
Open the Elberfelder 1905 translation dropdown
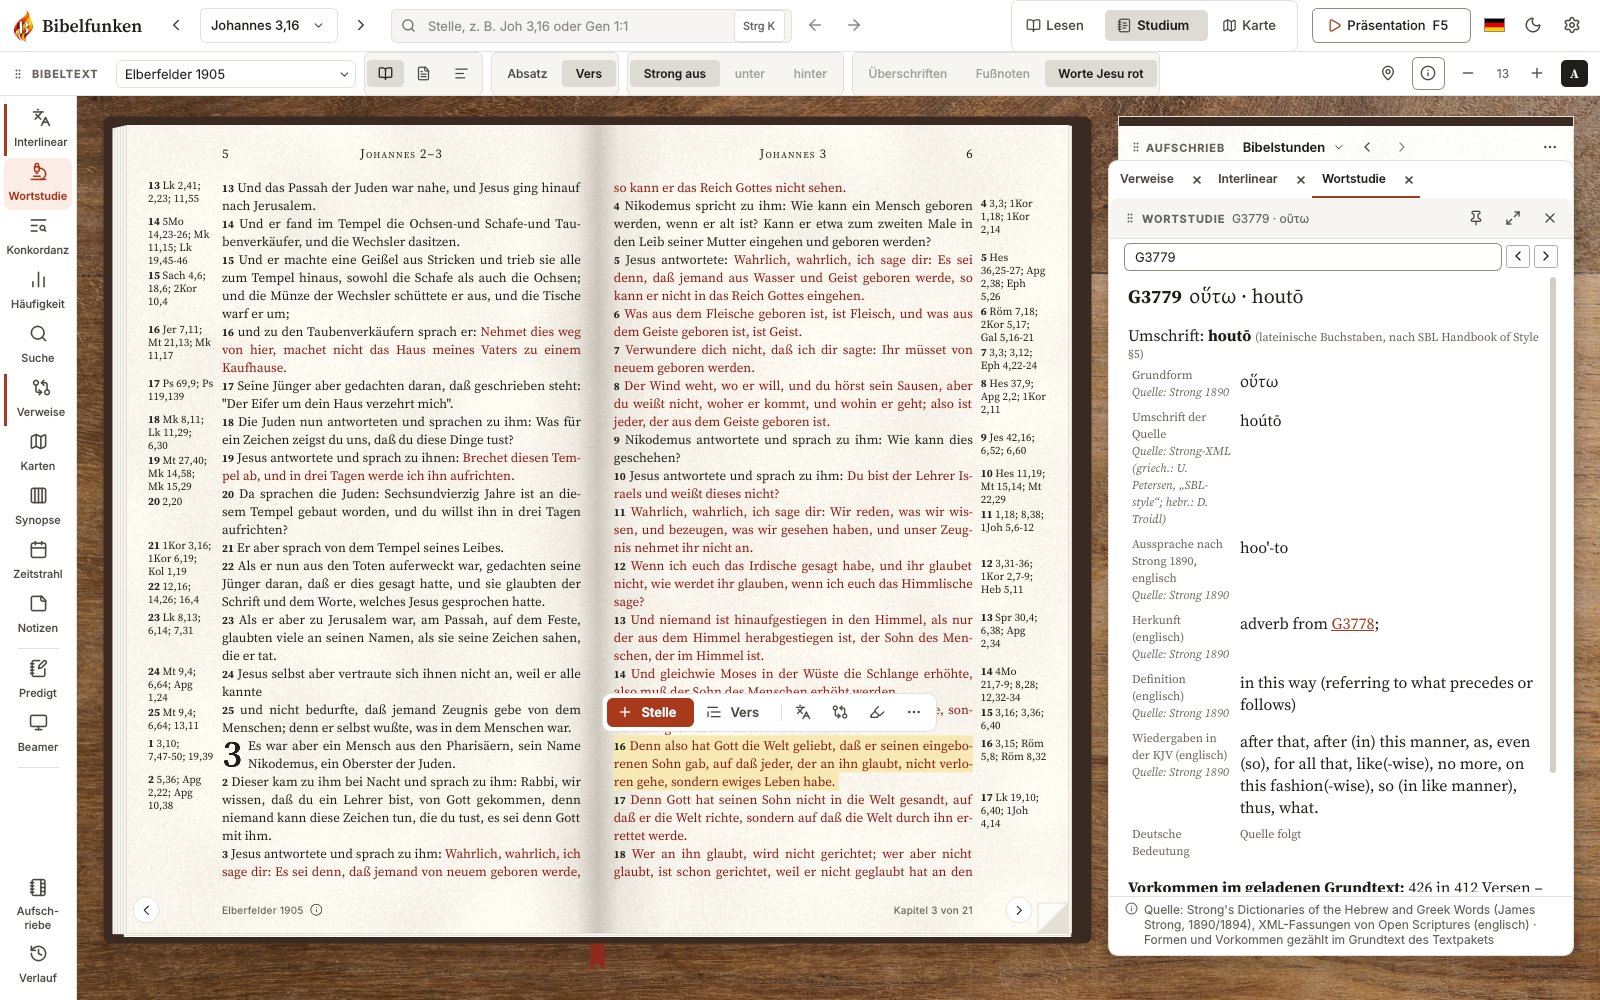(x=236, y=74)
